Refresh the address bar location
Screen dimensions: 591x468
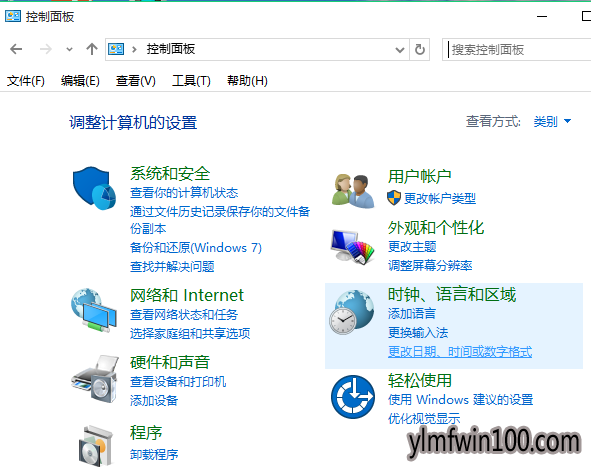pyautogui.click(x=420, y=49)
